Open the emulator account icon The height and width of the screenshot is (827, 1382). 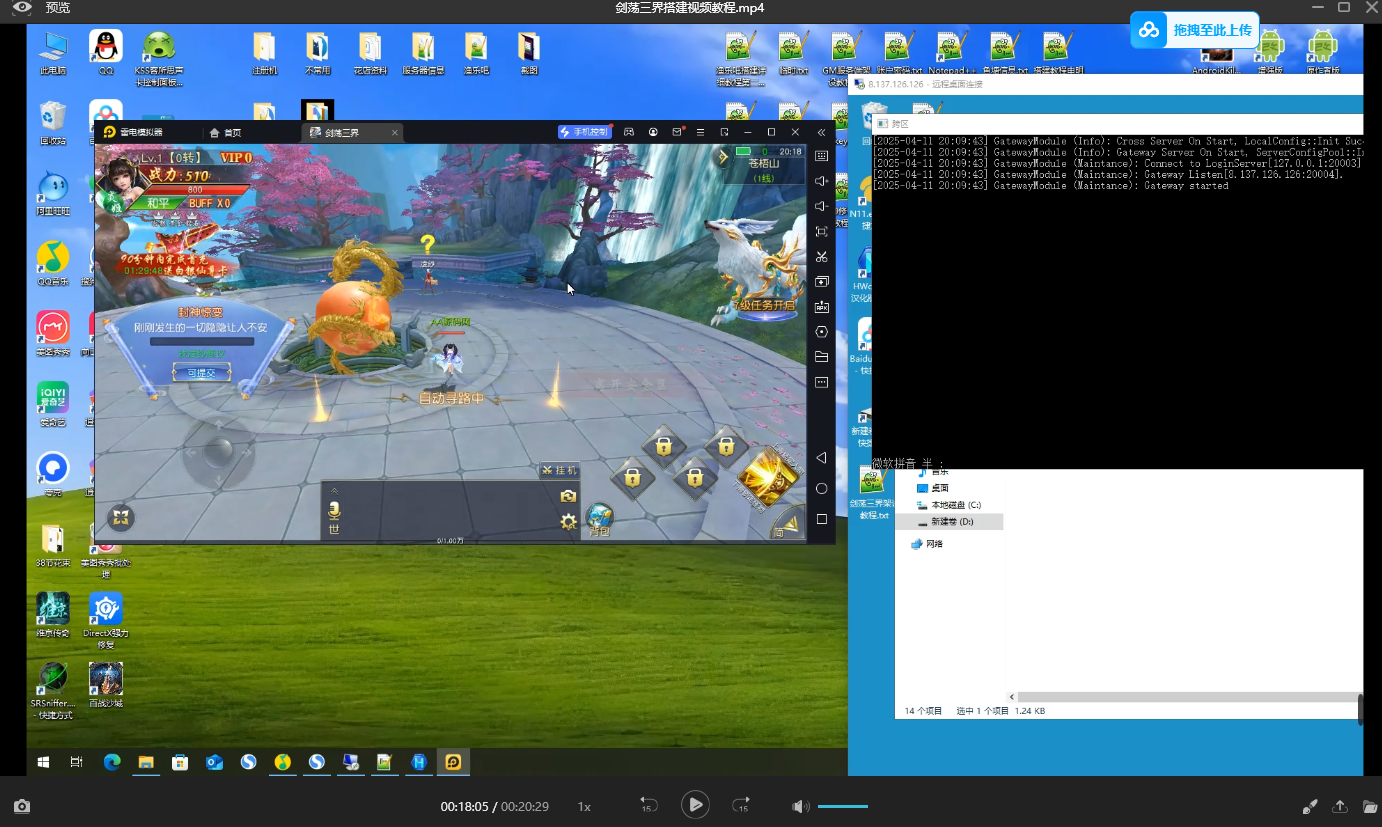[653, 132]
